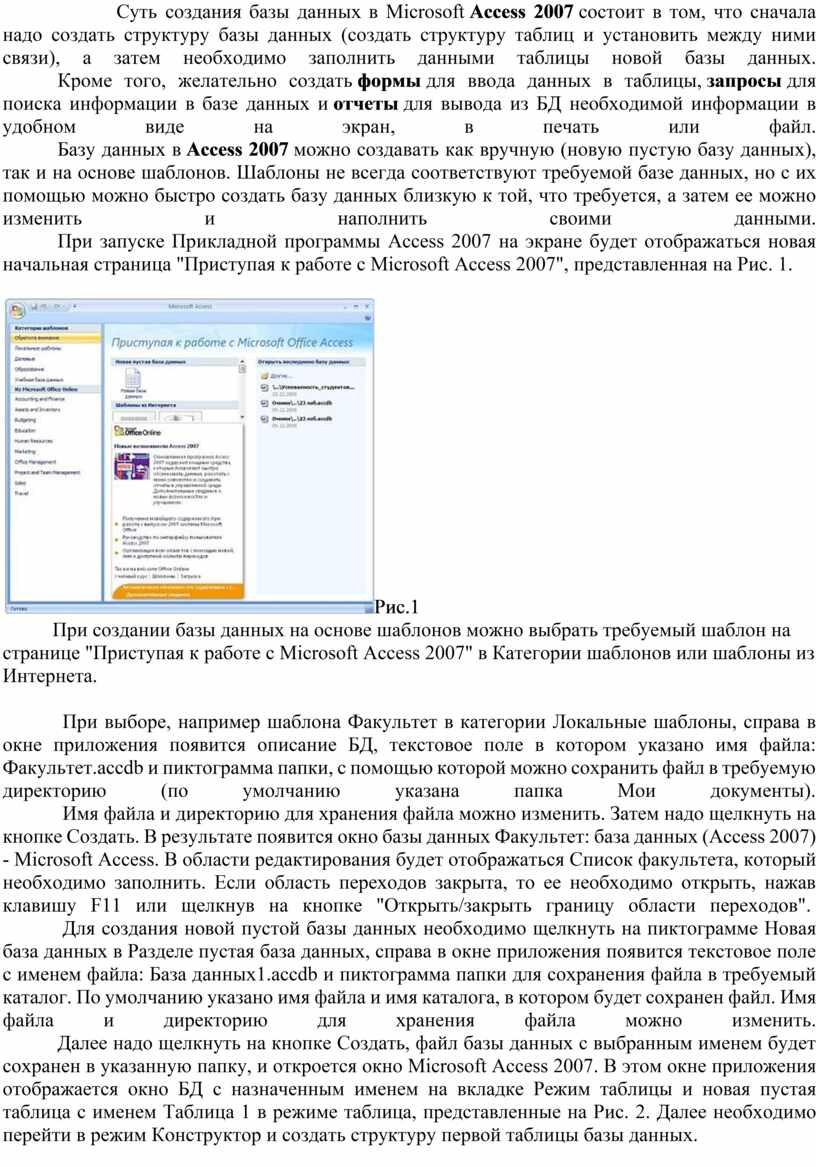Select the Travel category
The image size is (816, 1167).
21,493
